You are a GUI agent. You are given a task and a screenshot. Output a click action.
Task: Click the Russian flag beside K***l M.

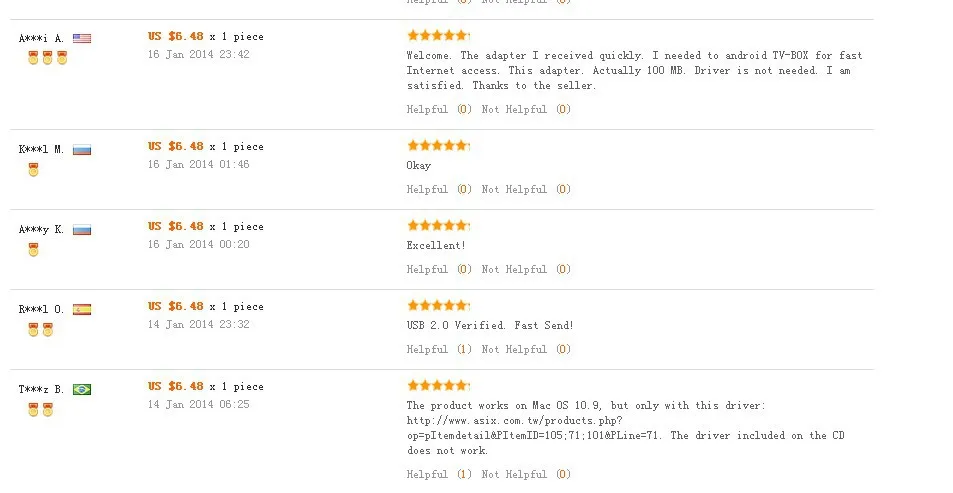pos(82,150)
